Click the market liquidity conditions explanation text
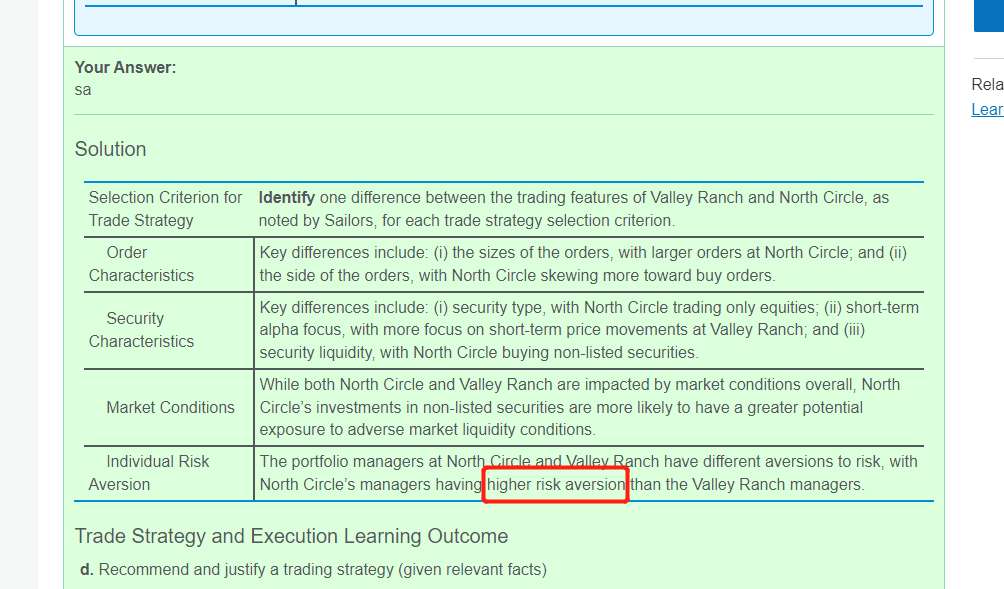This screenshot has height=589, width=1004. 579,407
